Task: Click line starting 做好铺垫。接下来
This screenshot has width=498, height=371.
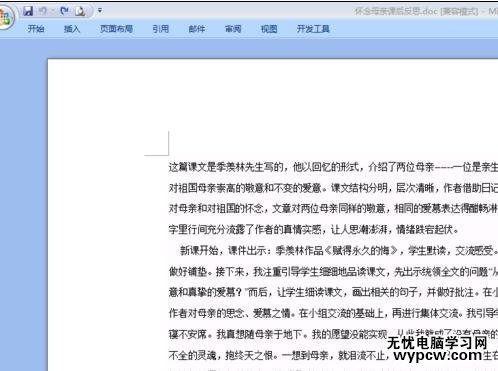Action: [333, 272]
